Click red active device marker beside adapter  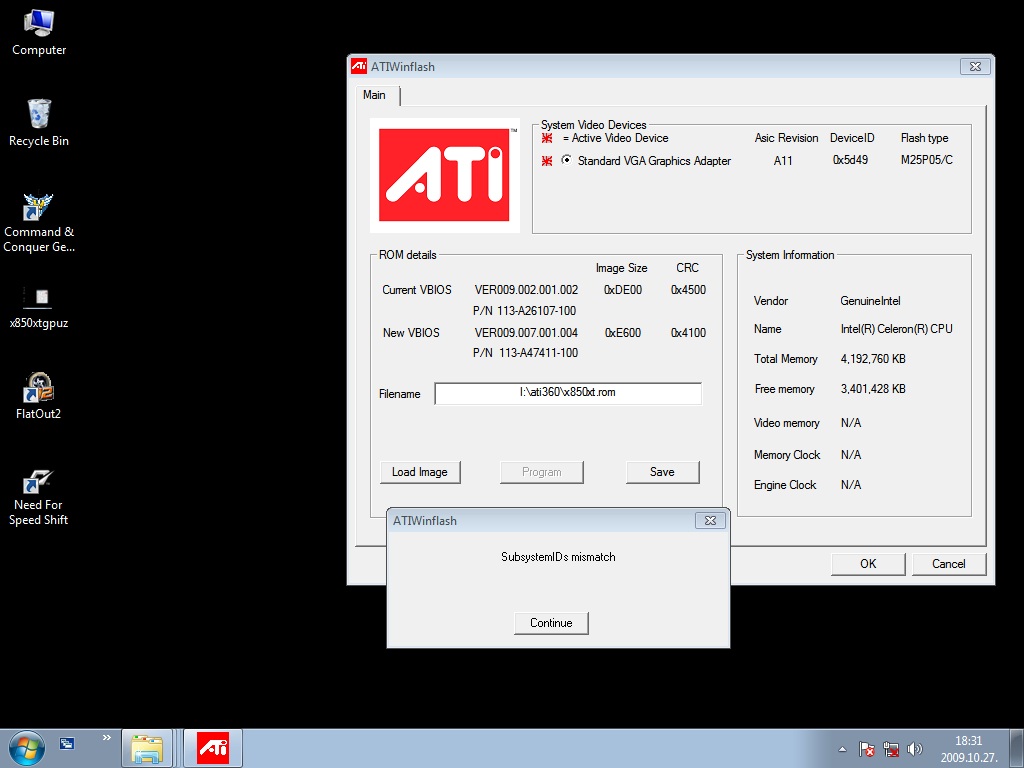click(547, 161)
